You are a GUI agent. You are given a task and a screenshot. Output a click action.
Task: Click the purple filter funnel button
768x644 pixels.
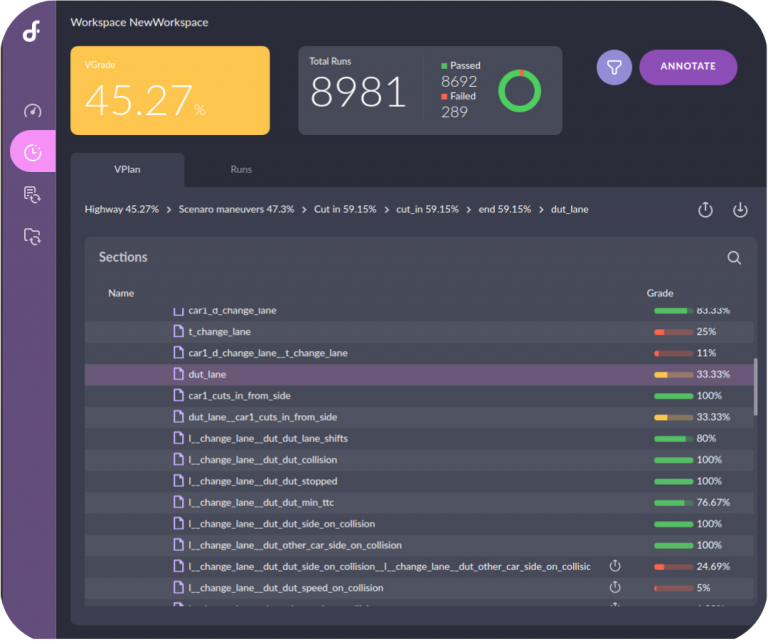pyautogui.click(x=614, y=67)
